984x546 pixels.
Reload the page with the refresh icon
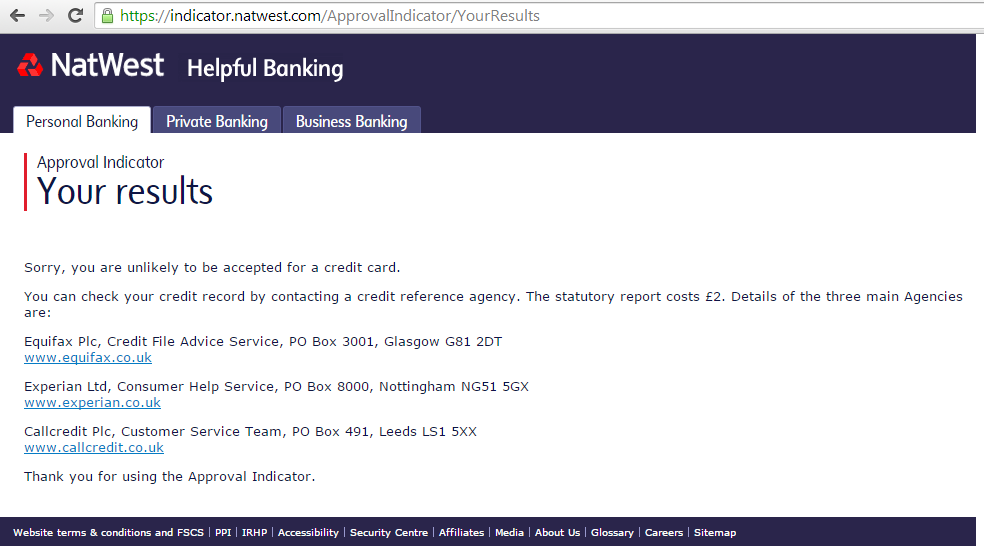pos(75,16)
